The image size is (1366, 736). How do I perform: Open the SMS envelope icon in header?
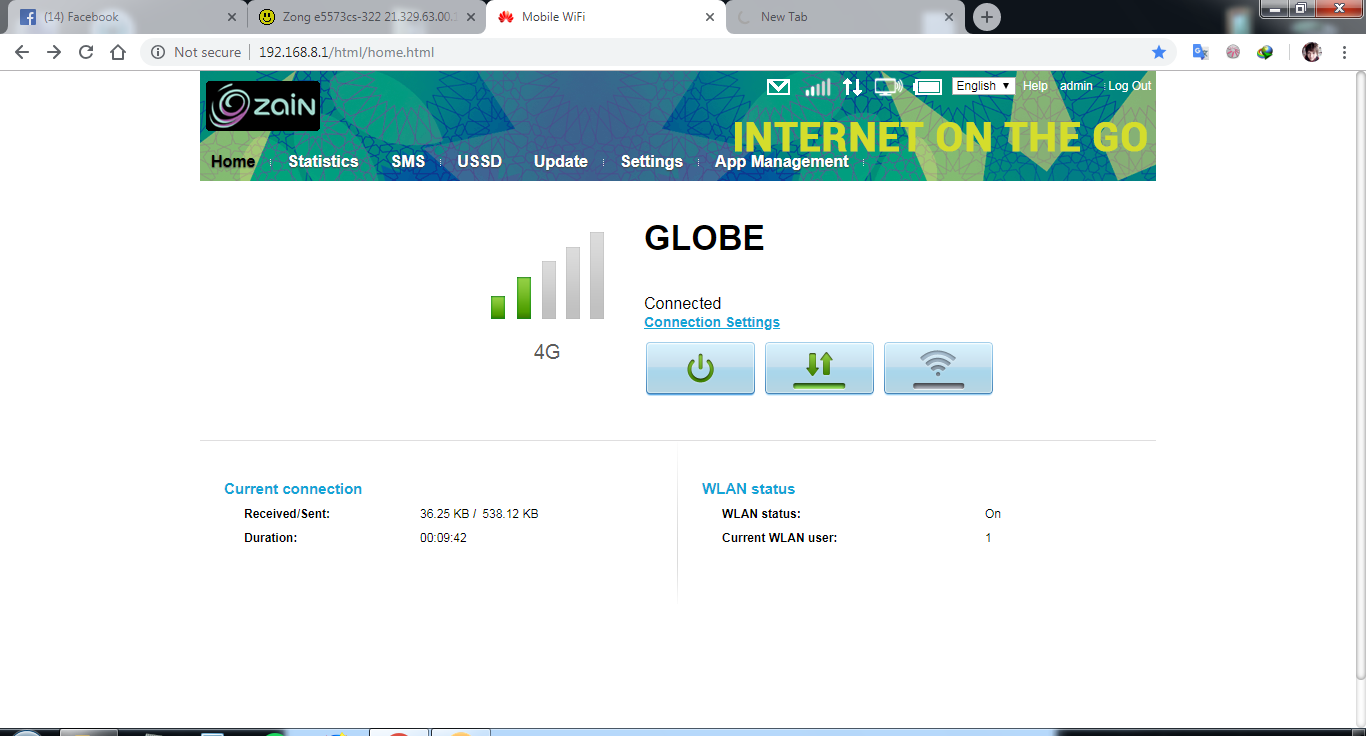tap(778, 87)
